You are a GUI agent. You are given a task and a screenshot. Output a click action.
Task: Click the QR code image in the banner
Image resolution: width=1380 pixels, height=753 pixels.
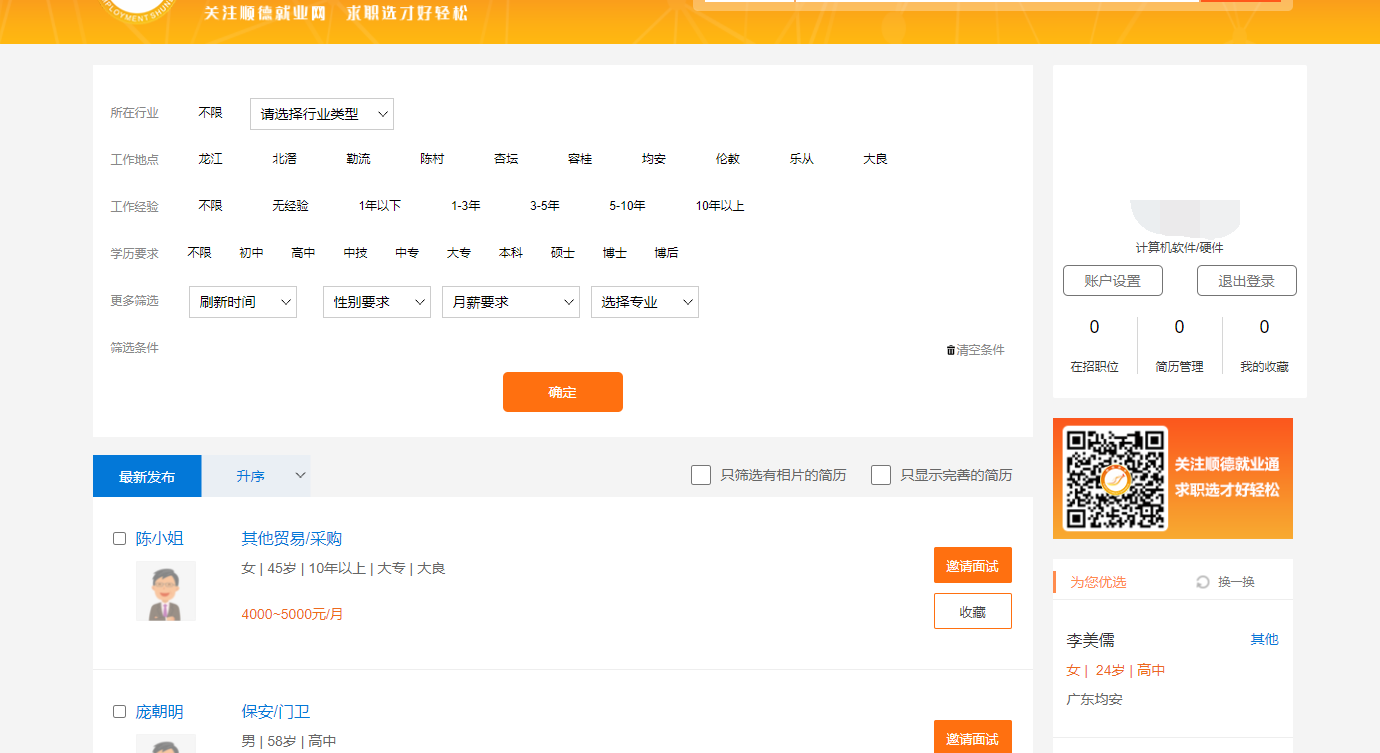tap(1115, 479)
